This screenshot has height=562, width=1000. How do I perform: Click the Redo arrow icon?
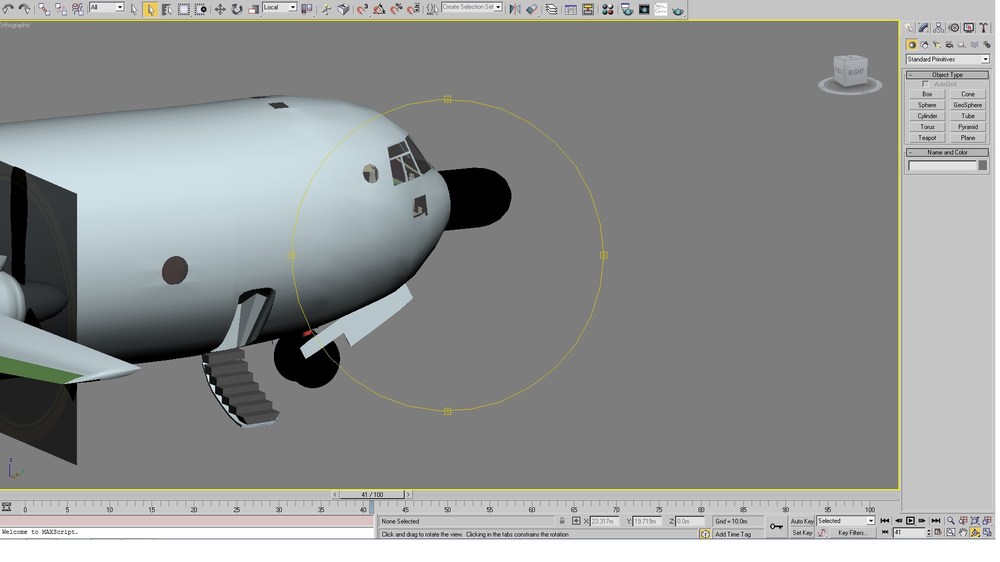[x=24, y=9]
